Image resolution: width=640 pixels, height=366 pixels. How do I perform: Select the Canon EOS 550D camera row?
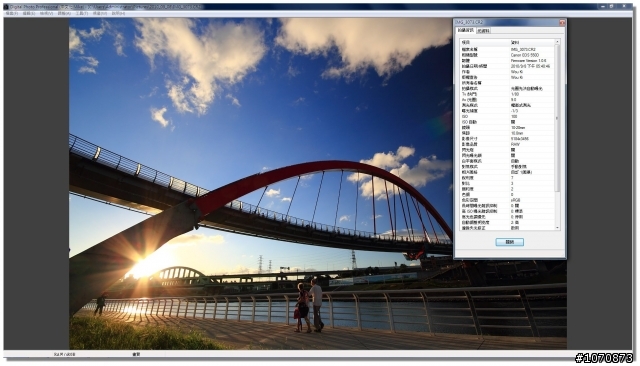(x=507, y=55)
